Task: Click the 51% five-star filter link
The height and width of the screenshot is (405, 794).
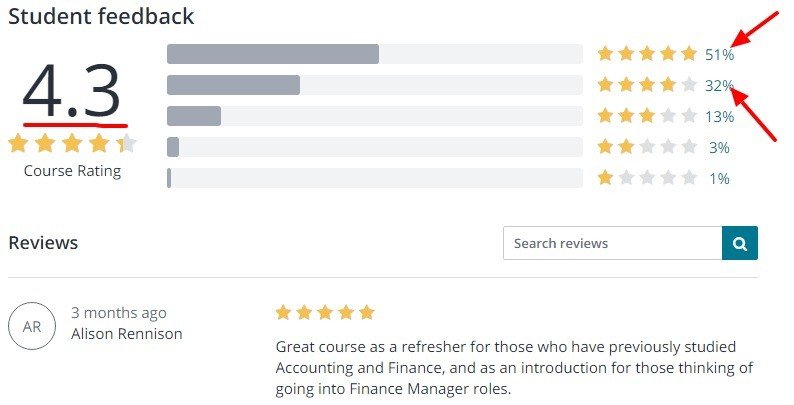Action: tap(719, 54)
